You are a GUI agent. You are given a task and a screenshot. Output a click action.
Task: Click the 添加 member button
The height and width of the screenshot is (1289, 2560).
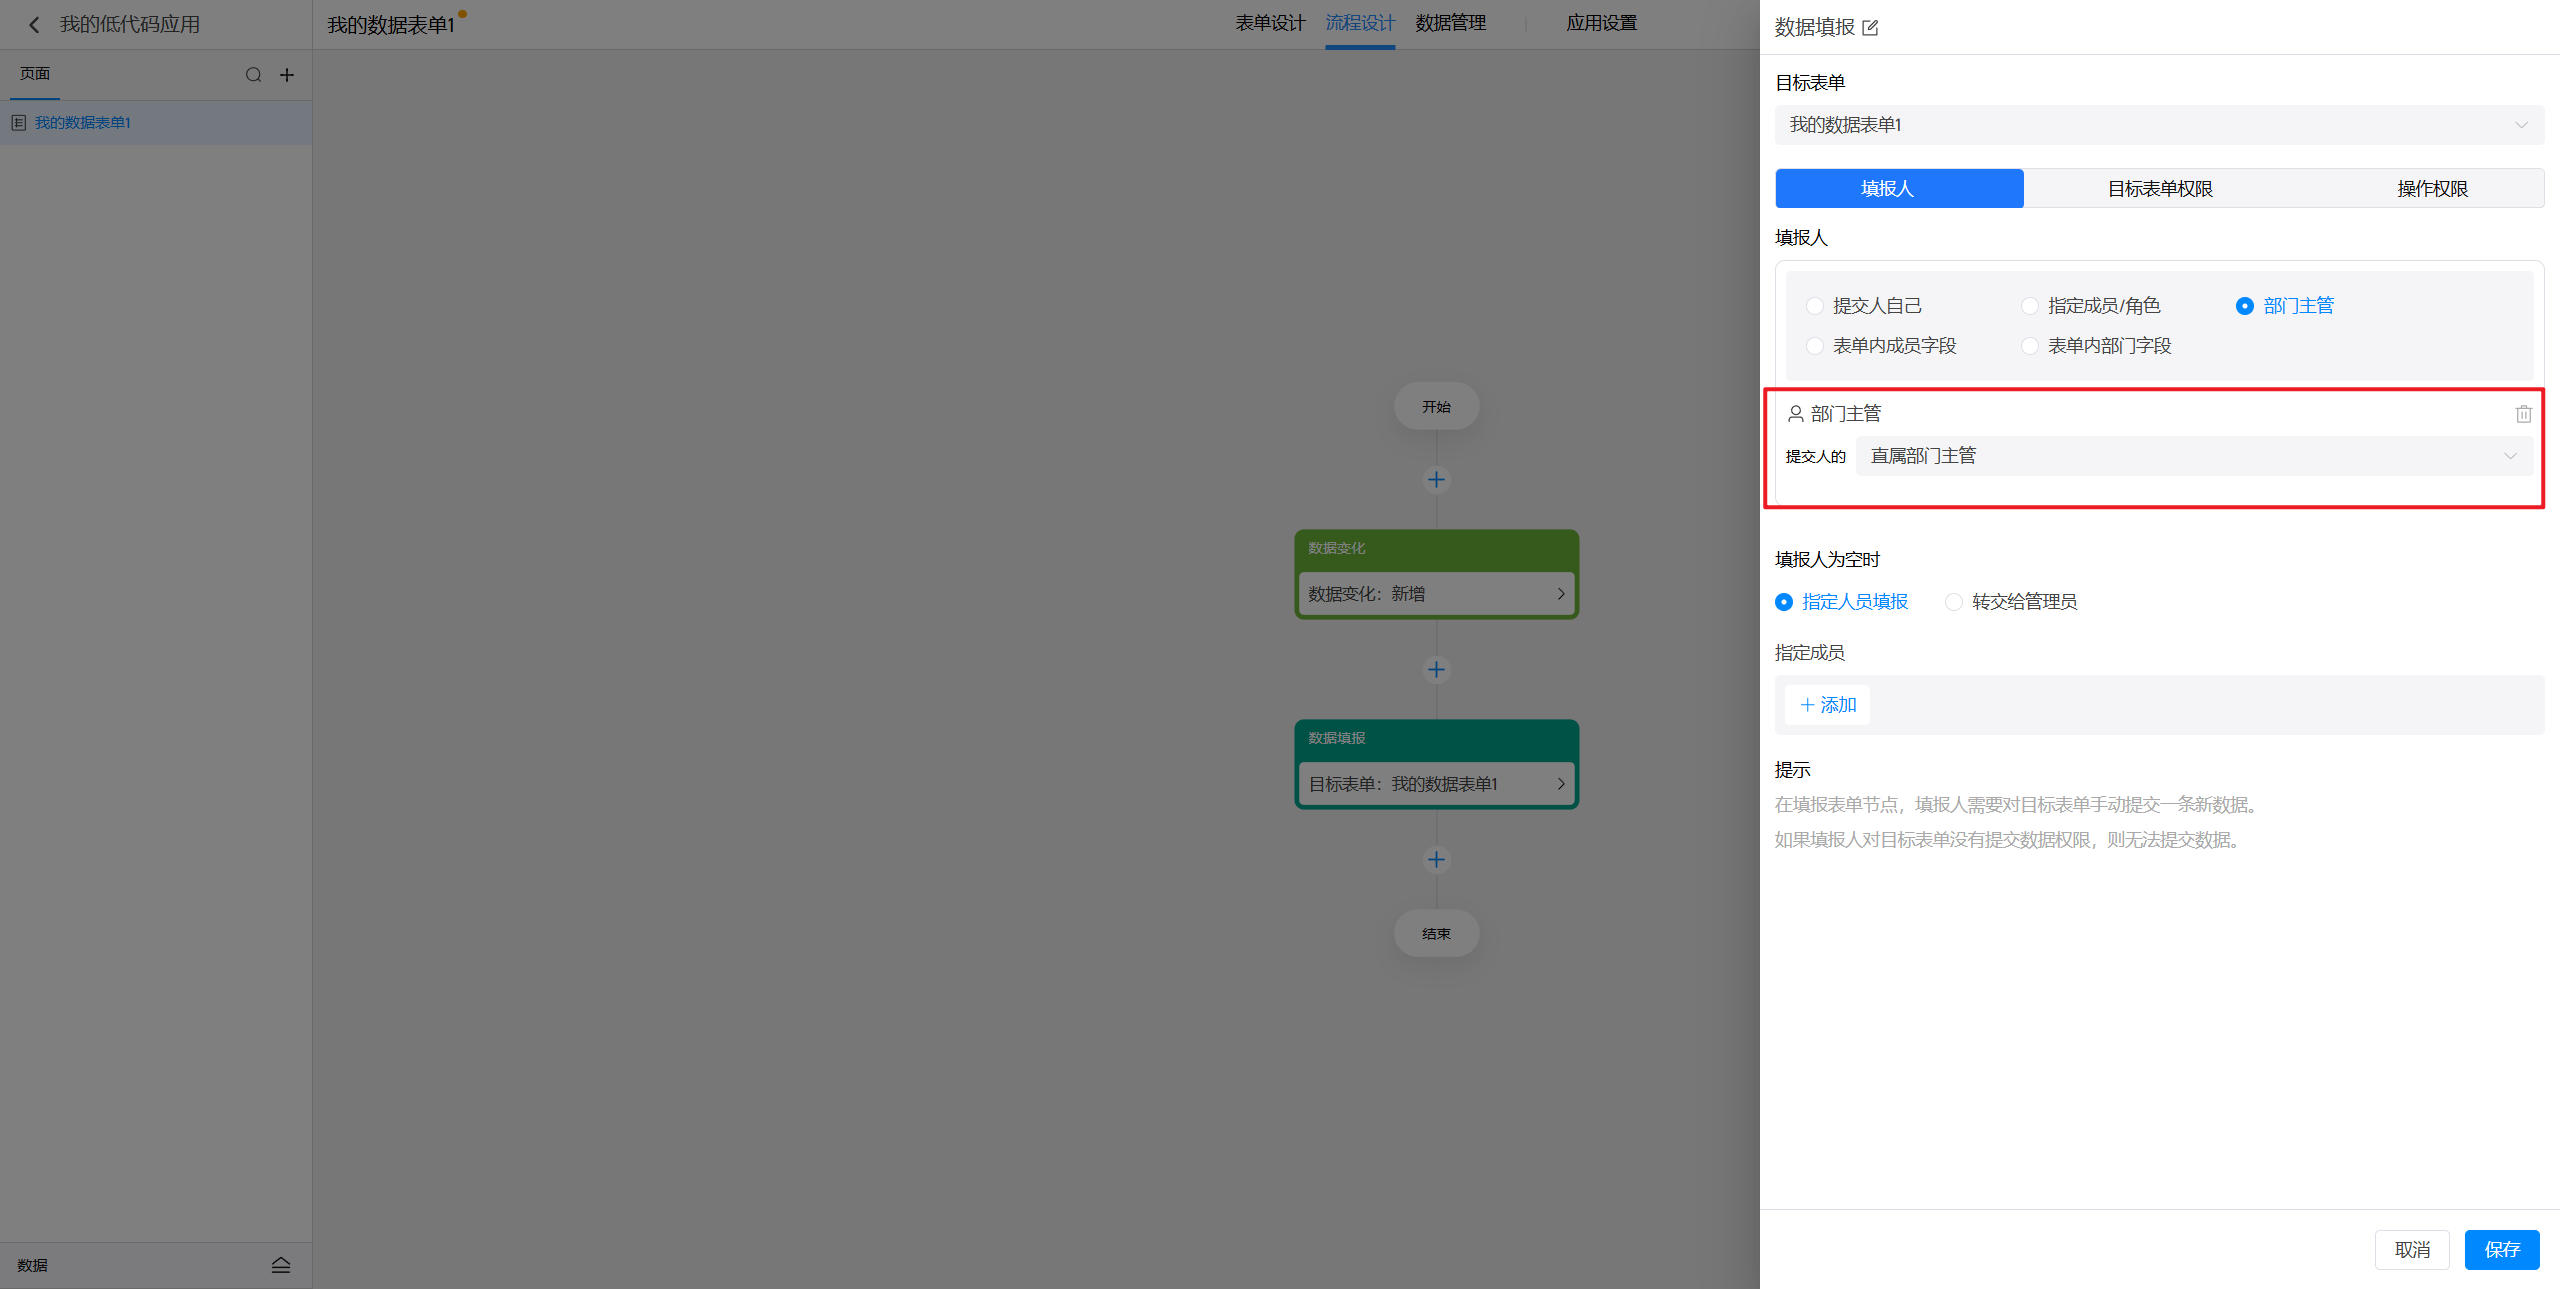[x=1828, y=705]
